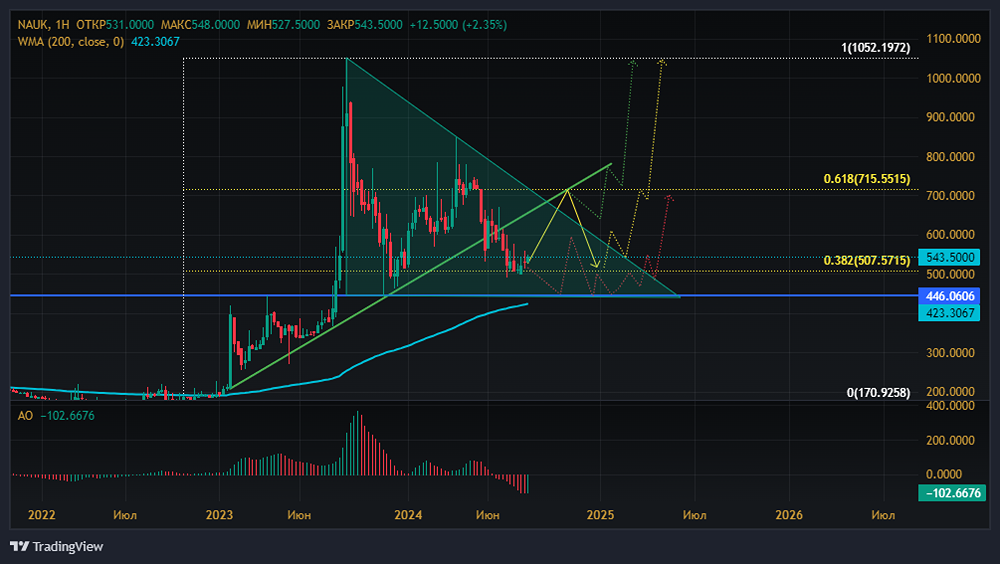Click the 0.0000 AO scale label
Screen dimensions: 1000x564
pos(944,475)
